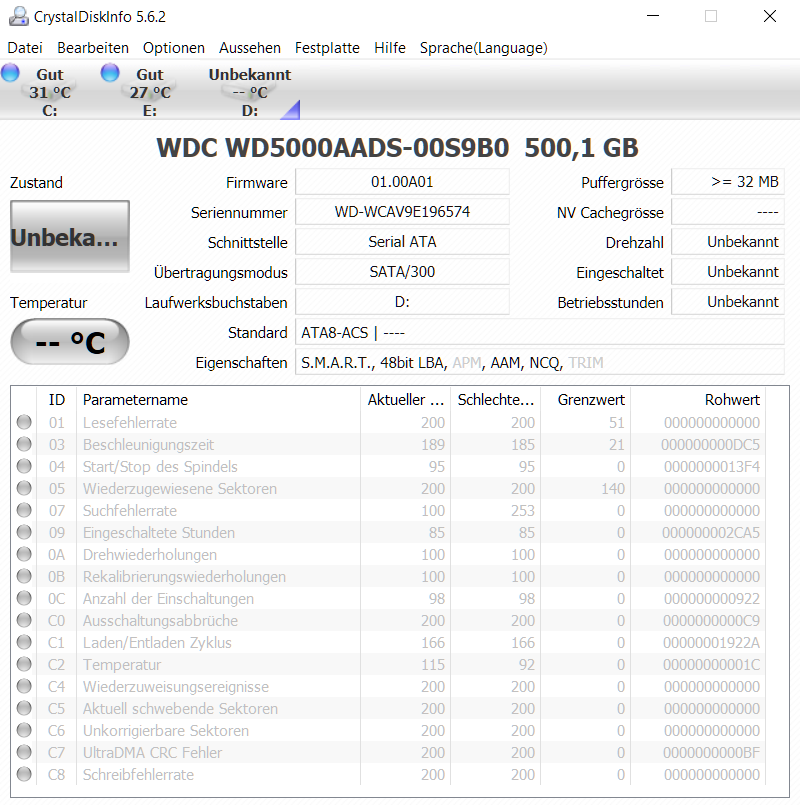Click the Drehzahl value Unbekannt
800x805 pixels.
[x=728, y=242]
